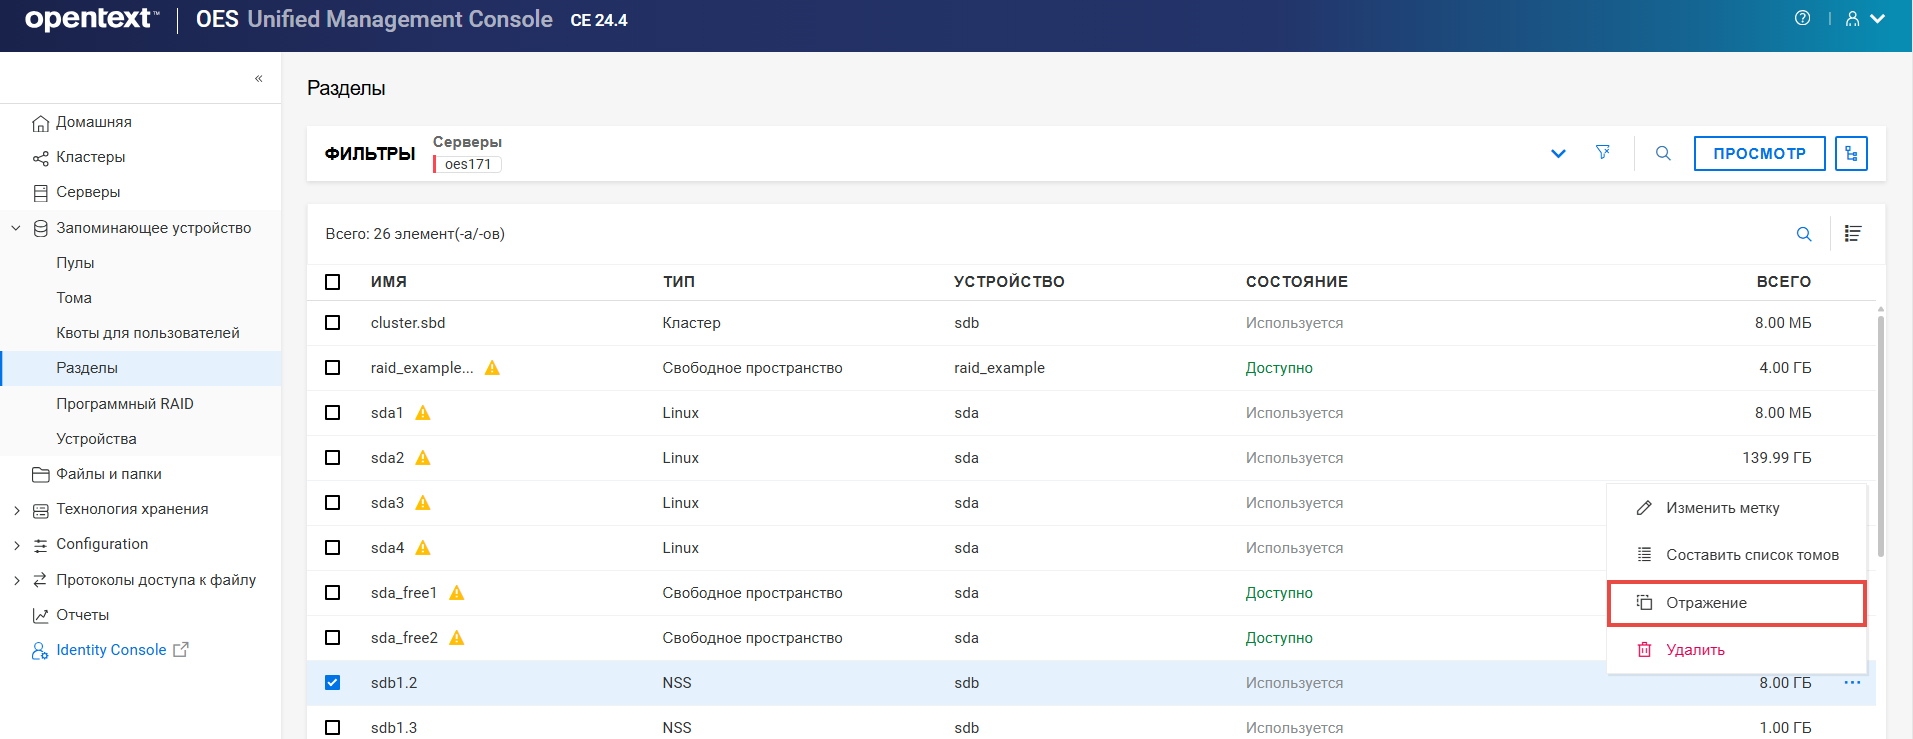The height and width of the screenshot is (739, 1913).
Task: Click the filter funnel icon
Action: point(1603,153)
